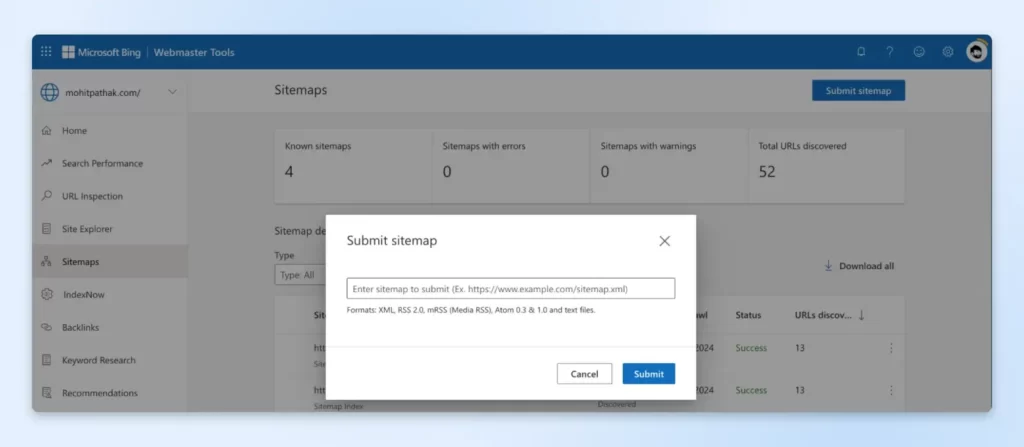
Task: Select IndexNow in the sidebar
Action: [82, 295]
